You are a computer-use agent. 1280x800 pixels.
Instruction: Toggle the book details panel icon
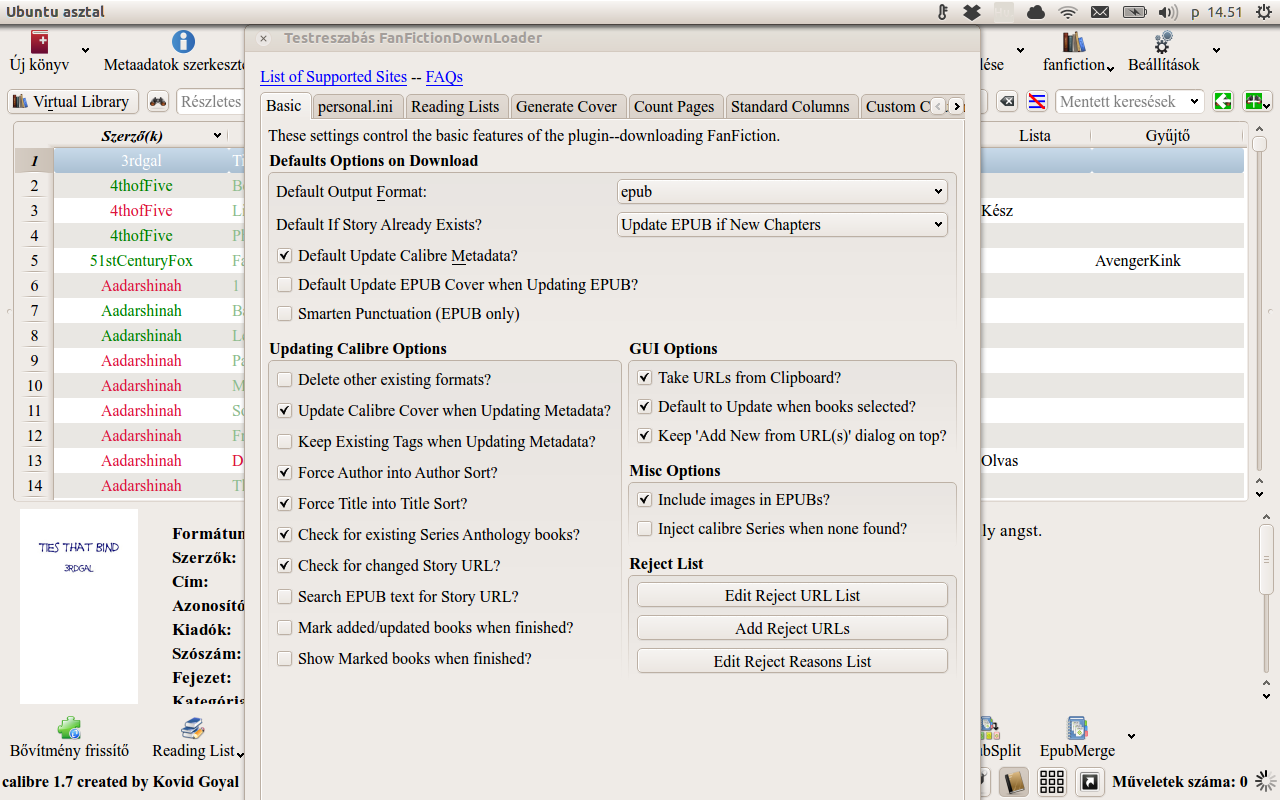point(1014,782)
